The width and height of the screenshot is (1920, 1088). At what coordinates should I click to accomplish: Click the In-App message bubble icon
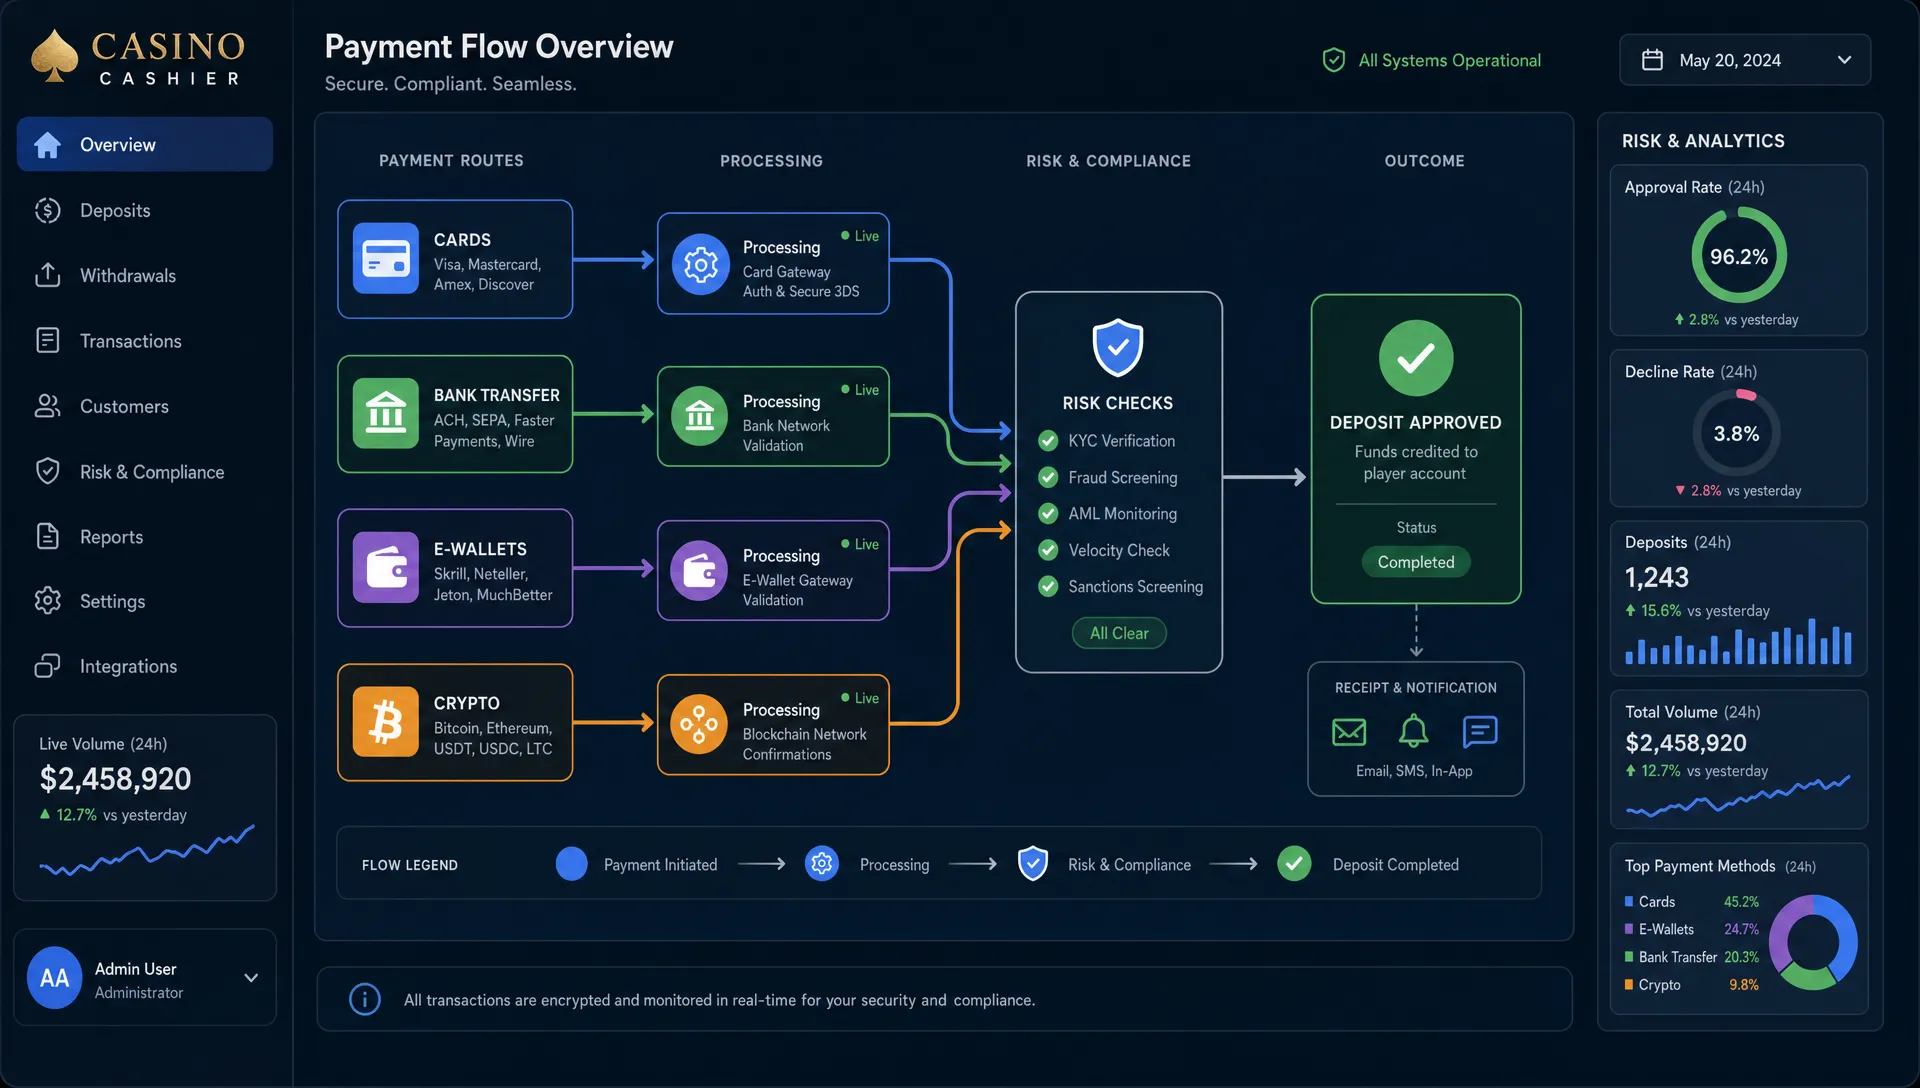coord(1480,732)
